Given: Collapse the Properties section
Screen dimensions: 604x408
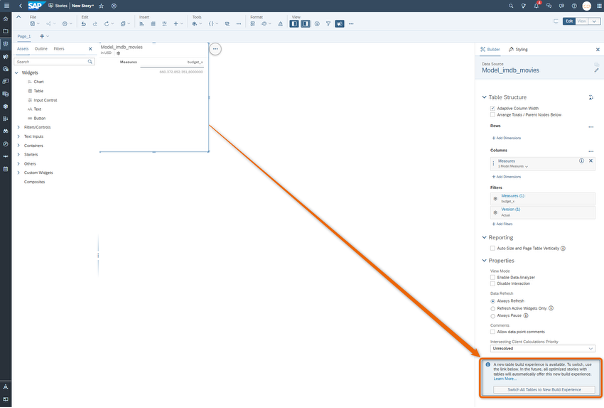Looking at the screenshot, I should click(484, 260).
